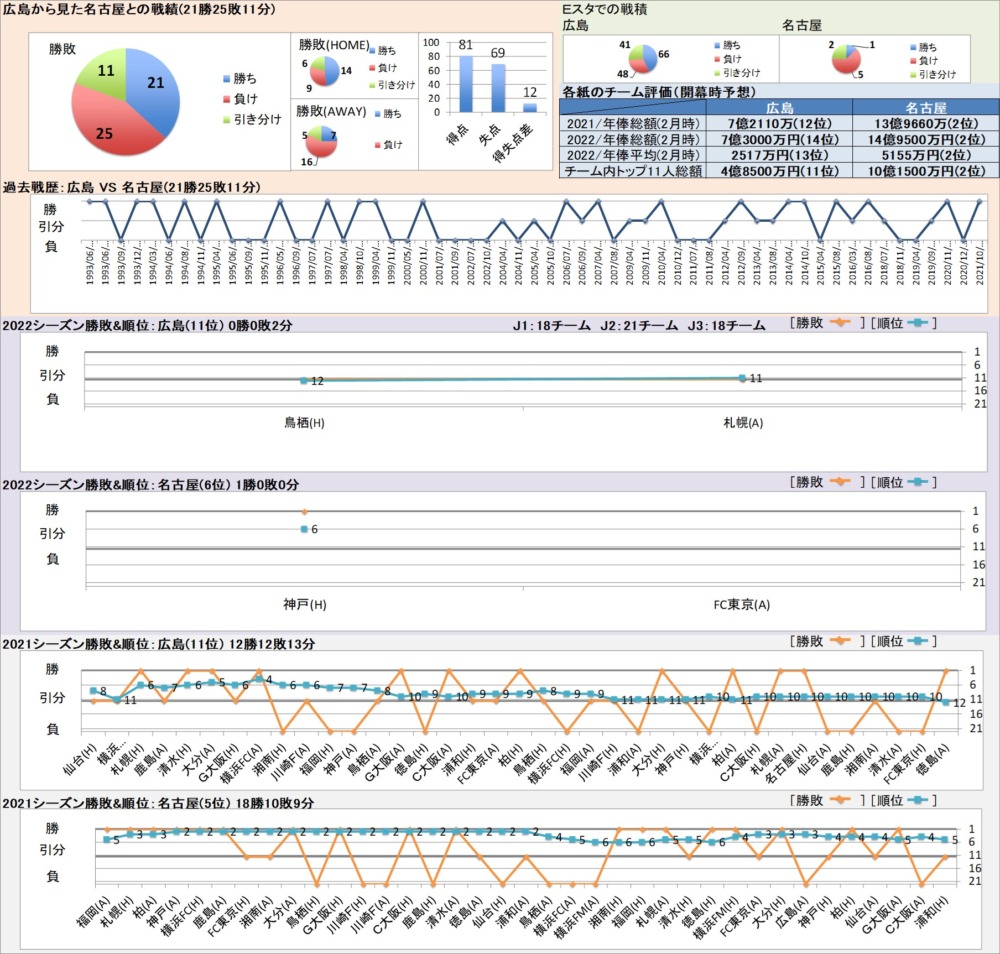1000x954 pixels.
Task: Click red 負け legend swatch beside the large pie
Action: tap(225, 99)
